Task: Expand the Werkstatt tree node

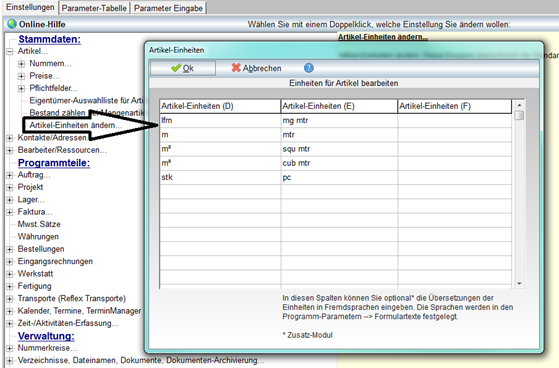Action: [10, 274]
